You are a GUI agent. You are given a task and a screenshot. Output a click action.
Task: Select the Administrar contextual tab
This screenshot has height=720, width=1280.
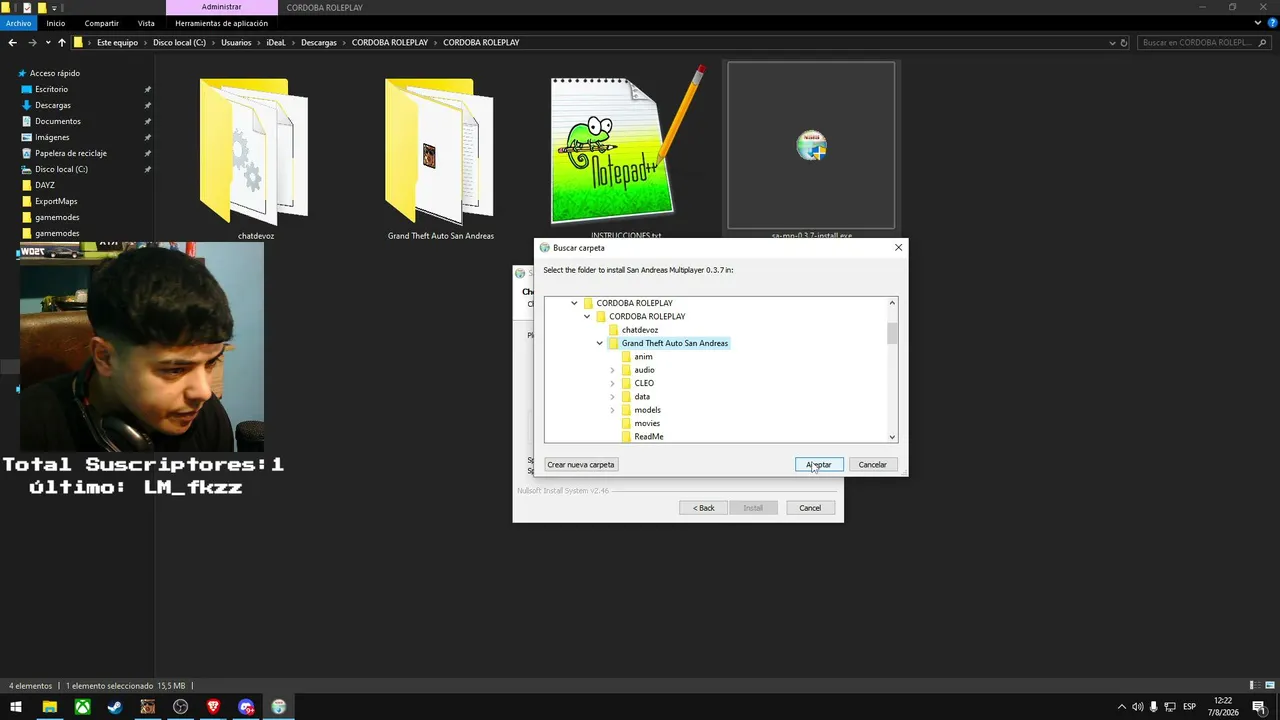(221, 7)
